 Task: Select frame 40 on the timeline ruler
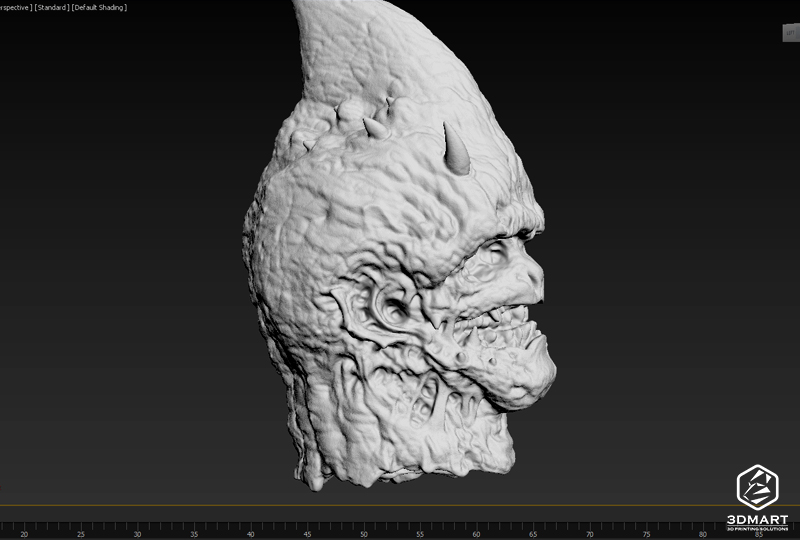tap(251, 534)
